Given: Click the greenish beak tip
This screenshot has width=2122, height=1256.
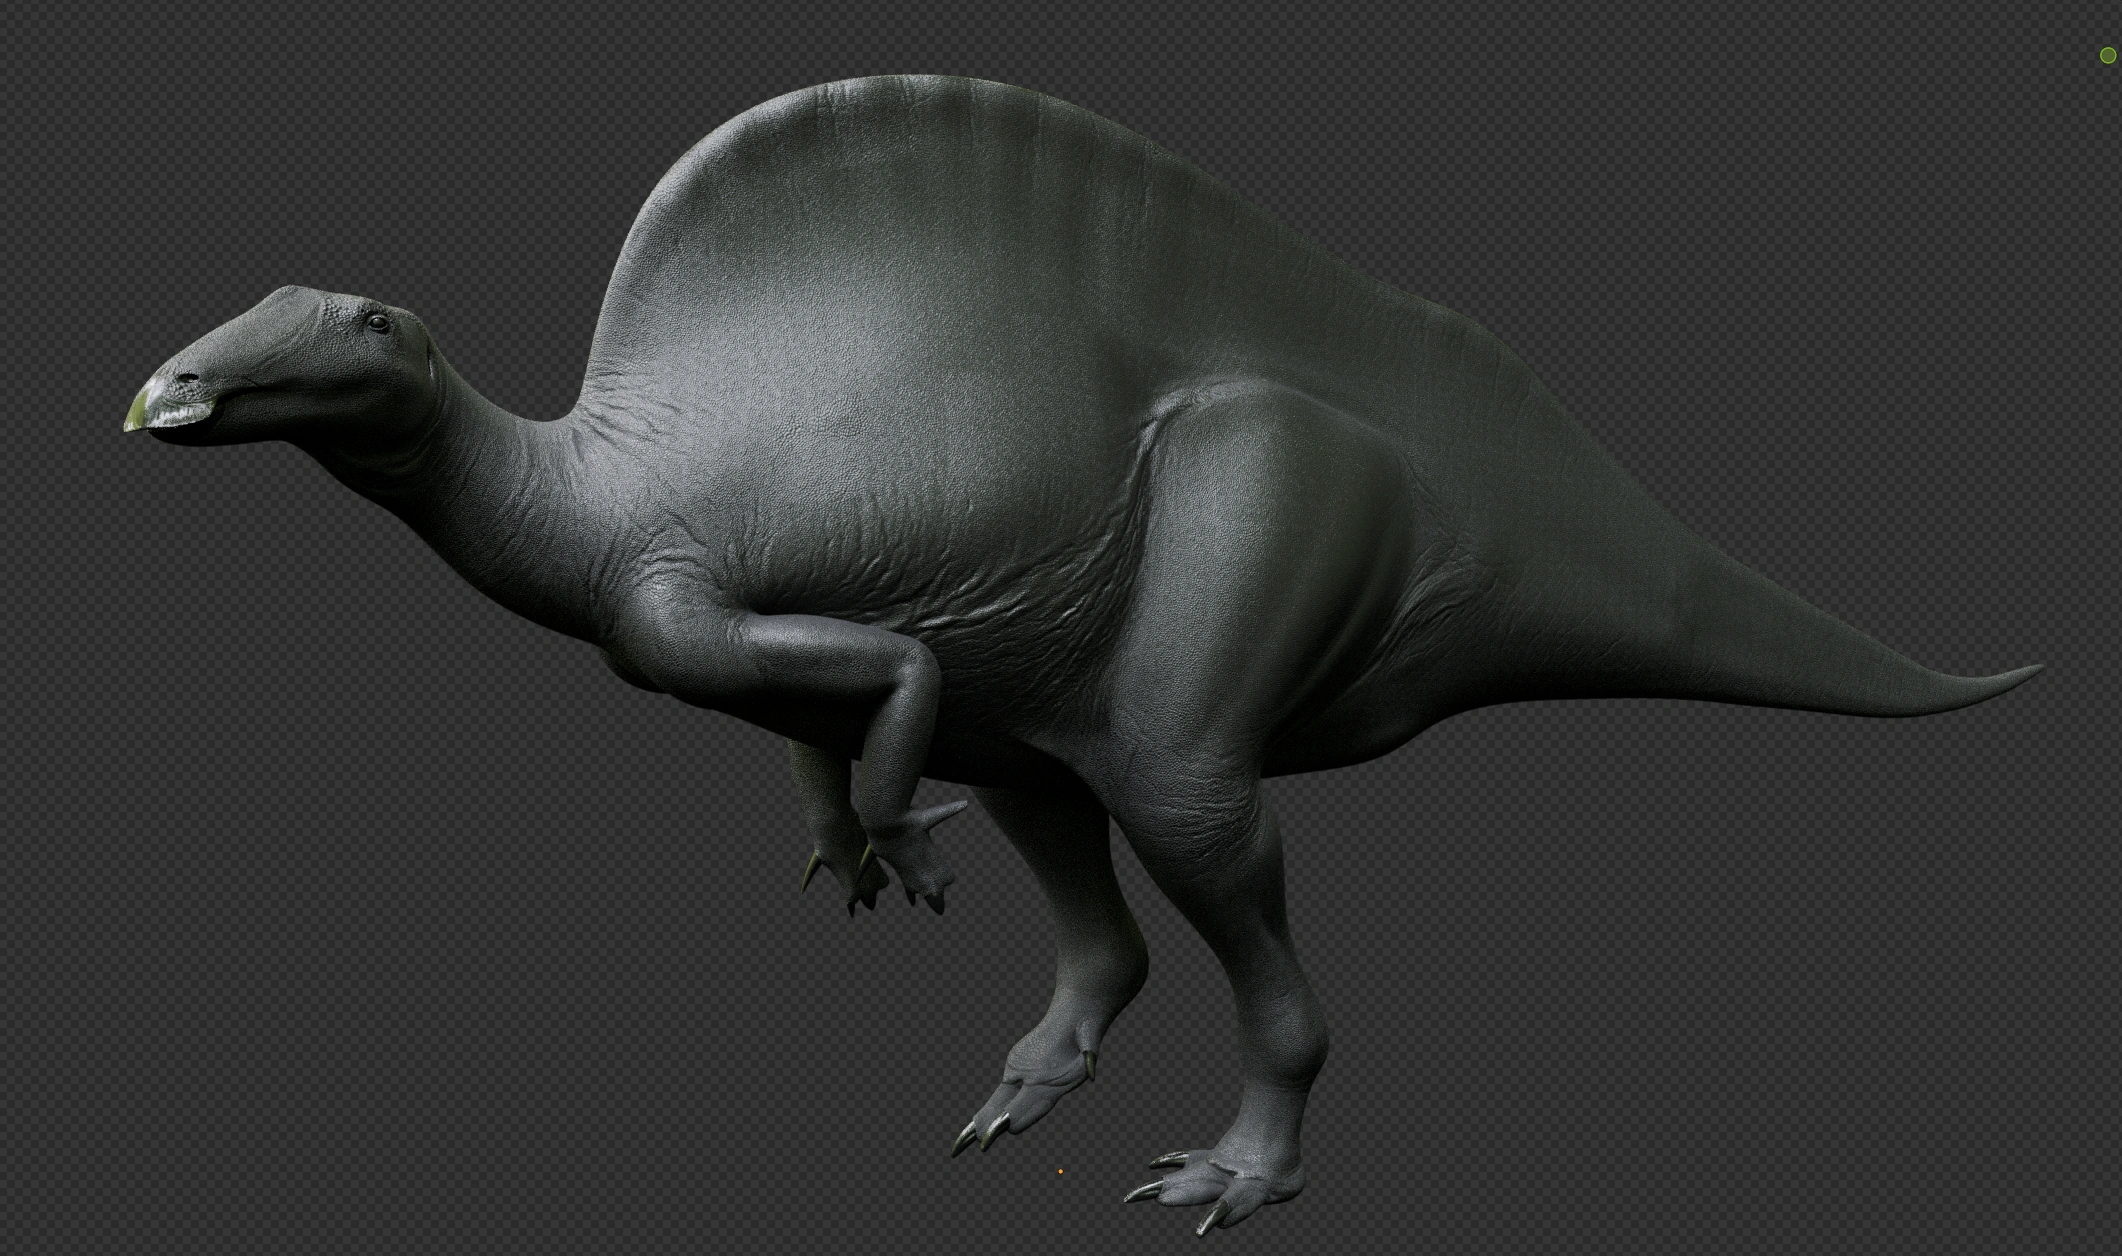Looking at the screenshot, I should point(138,414).
